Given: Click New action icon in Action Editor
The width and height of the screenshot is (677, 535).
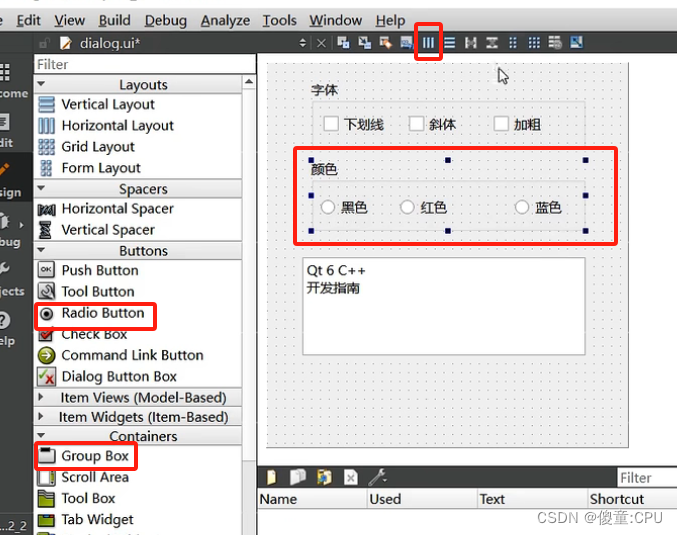Looking at the screenshot, I should point(272,478).
